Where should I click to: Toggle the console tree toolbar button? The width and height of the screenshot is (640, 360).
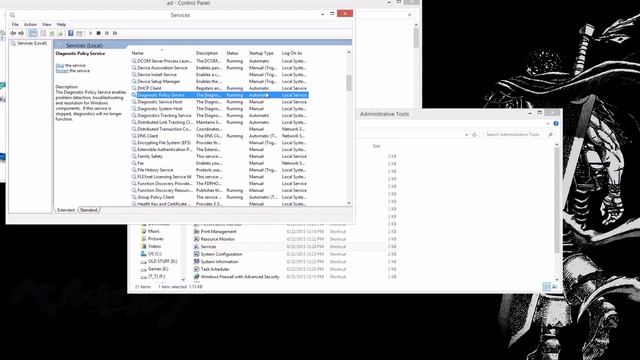[x=33, y=33]
